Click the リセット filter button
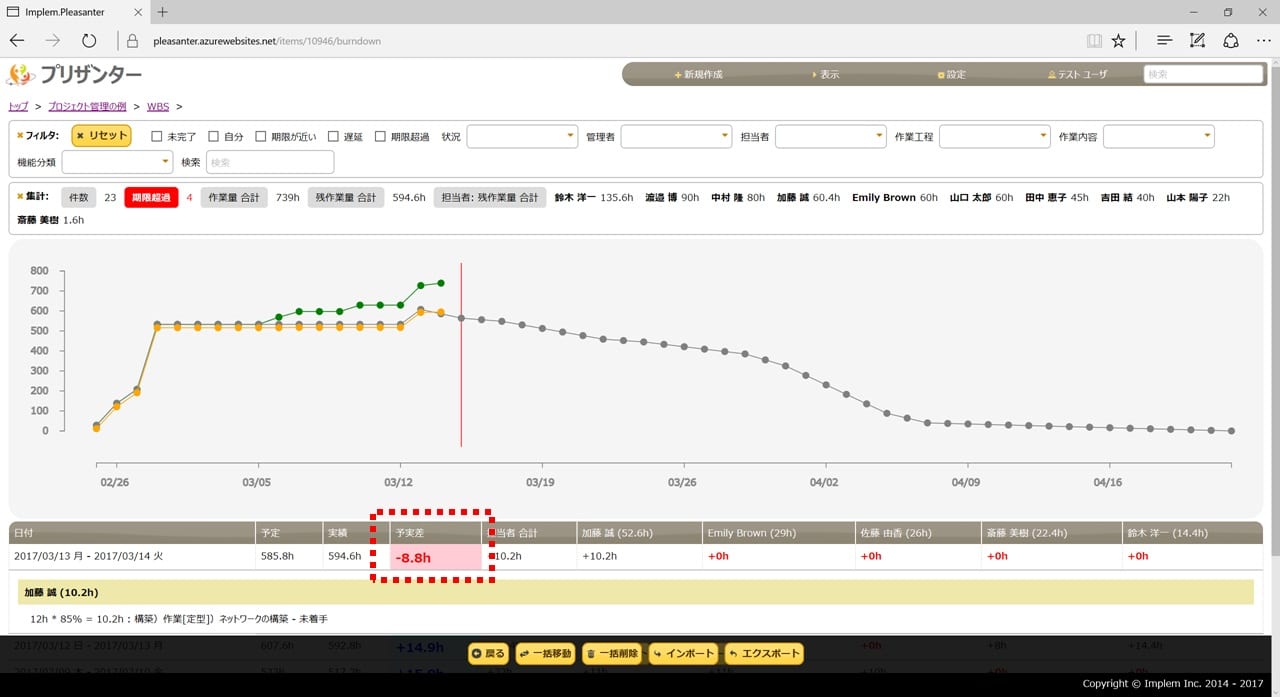This screenshot has width=1280, height=697. 101,136
